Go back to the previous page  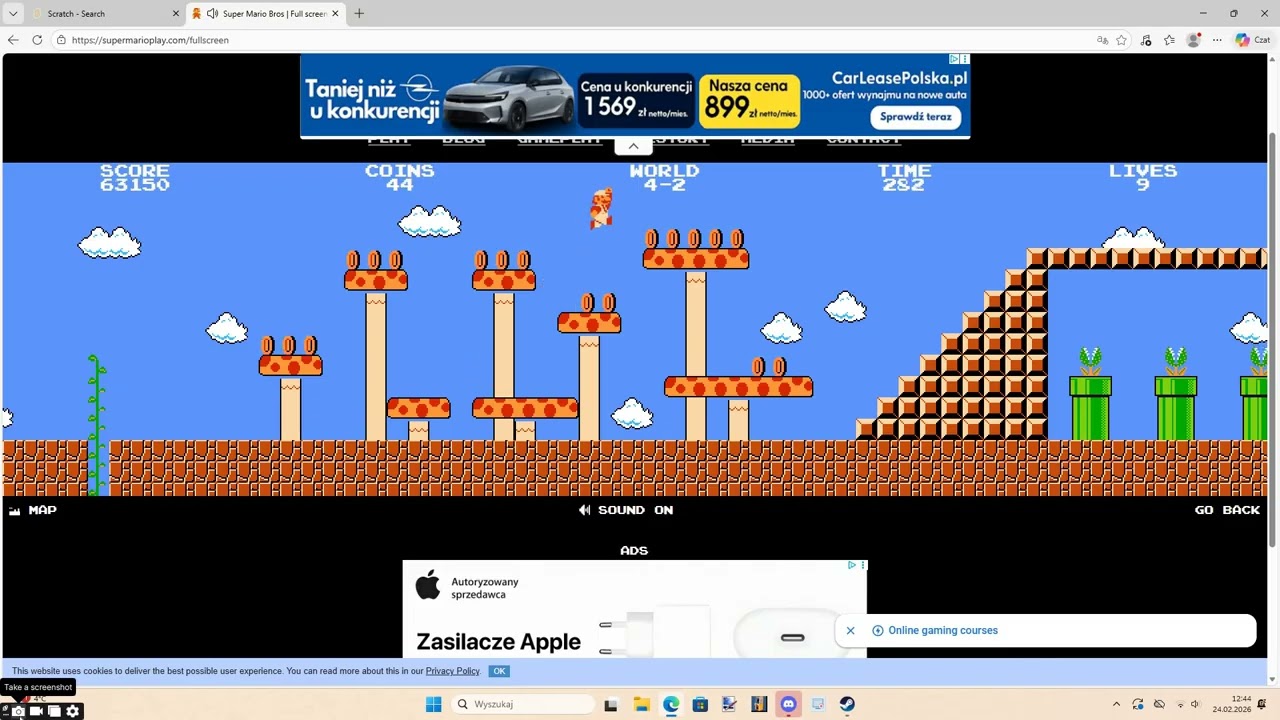pyautogui.click(x=13, y=40)
